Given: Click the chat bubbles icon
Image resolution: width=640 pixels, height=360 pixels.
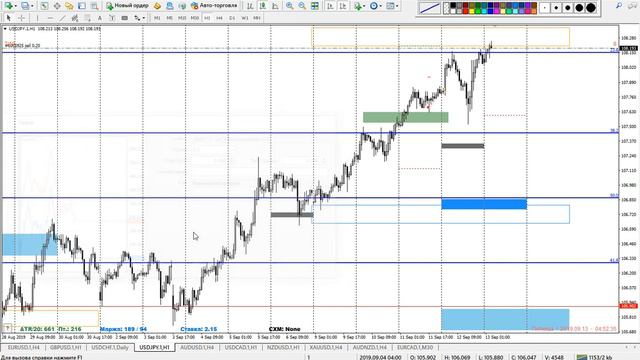Looking at the screenshot, I should tap(631, 6).
